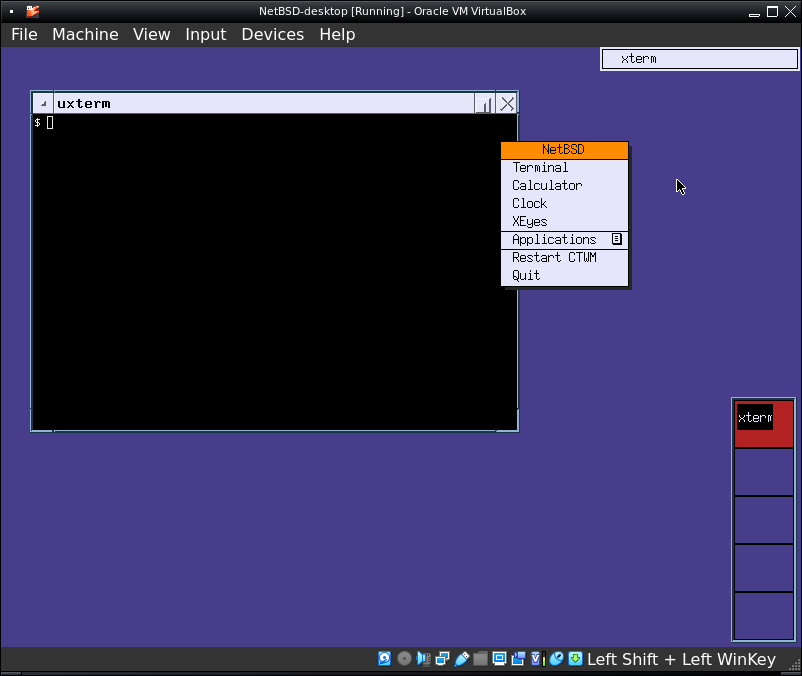Launch XEyes from the NetBSD menu
802x676 pixels.
pos(530,222)
